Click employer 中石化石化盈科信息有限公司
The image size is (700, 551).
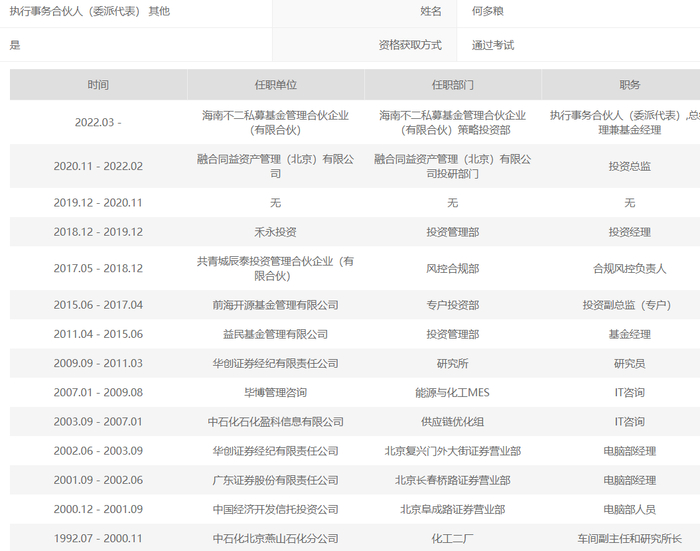click(275, 422)
